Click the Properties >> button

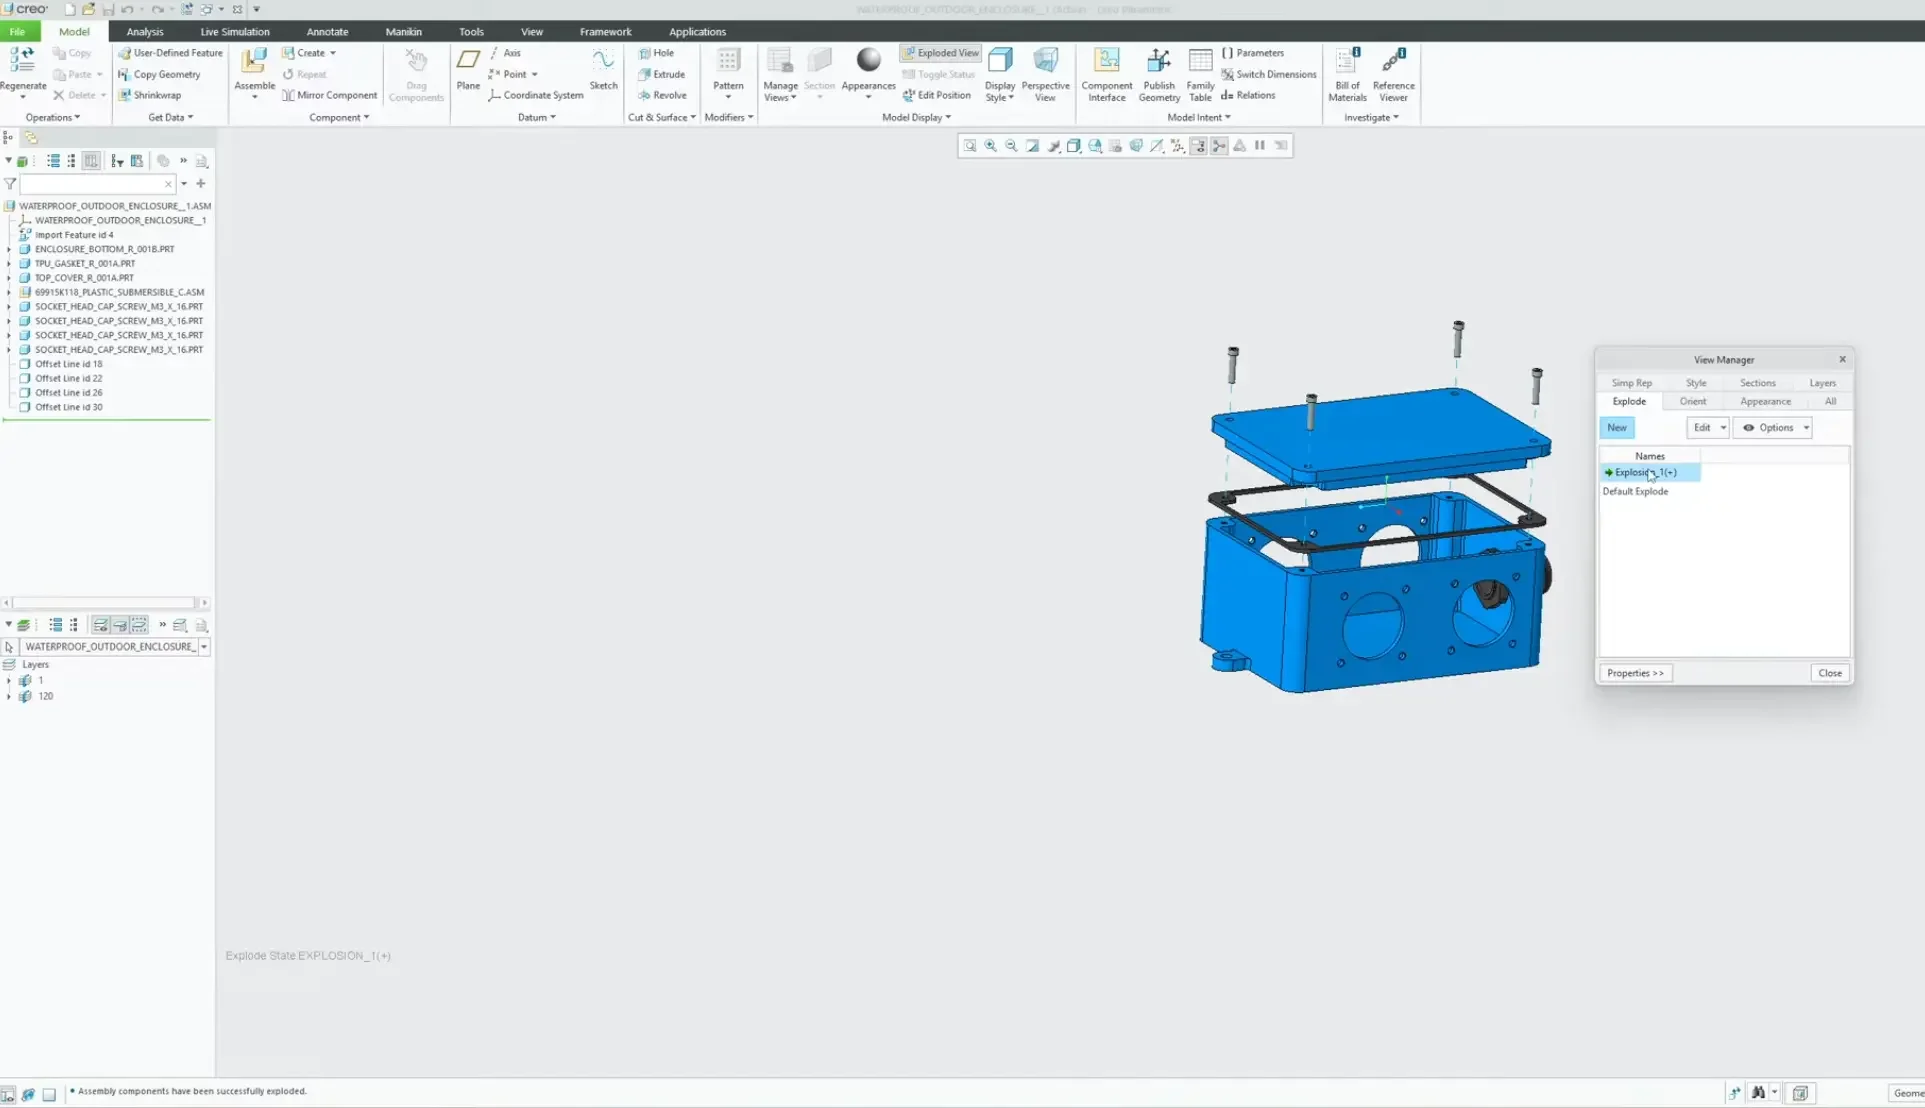[1635, 674]
